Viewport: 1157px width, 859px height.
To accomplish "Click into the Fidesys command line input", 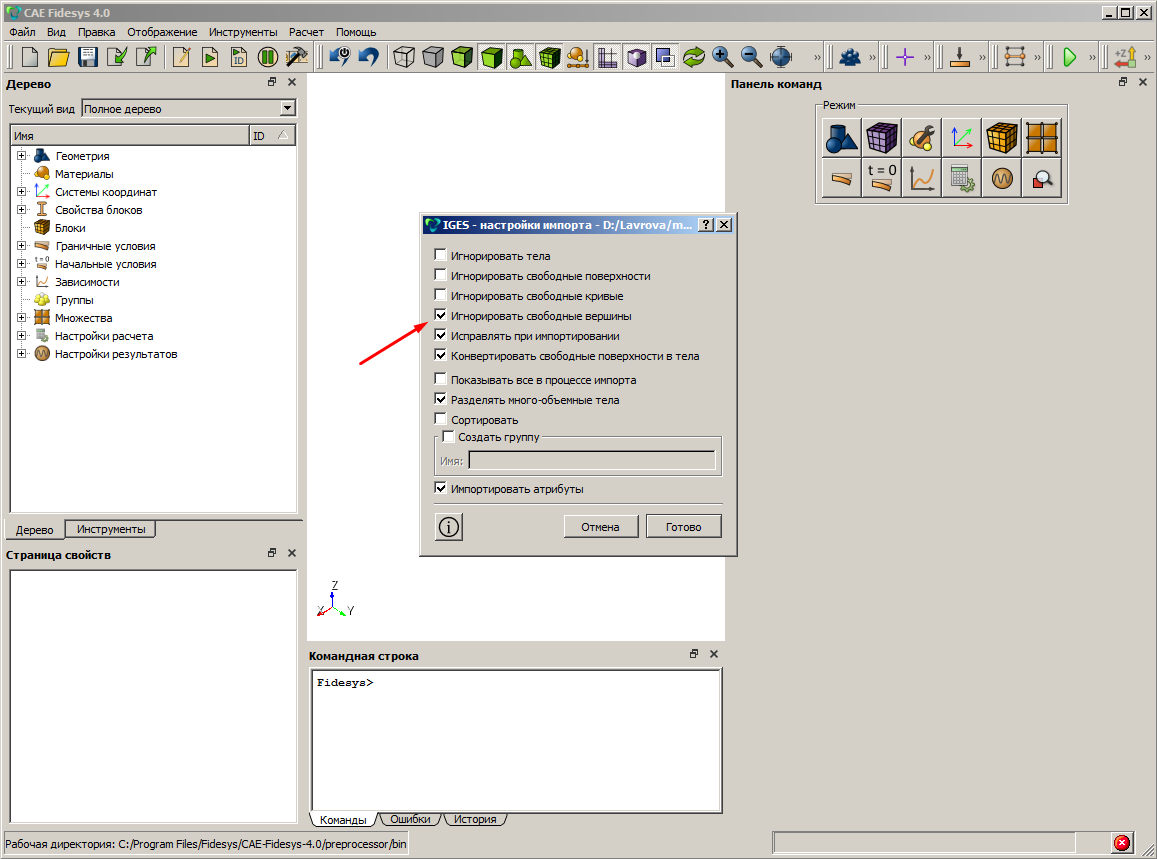I will click(x=516, y=740).
